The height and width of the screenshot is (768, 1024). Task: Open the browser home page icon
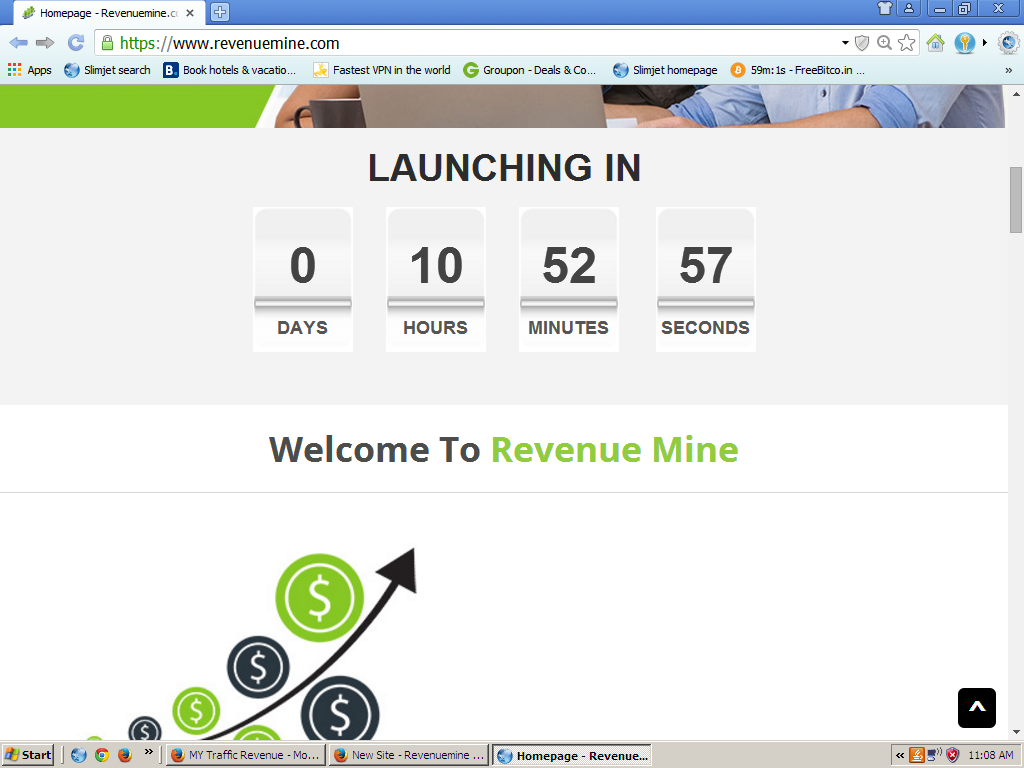(936, 43)
